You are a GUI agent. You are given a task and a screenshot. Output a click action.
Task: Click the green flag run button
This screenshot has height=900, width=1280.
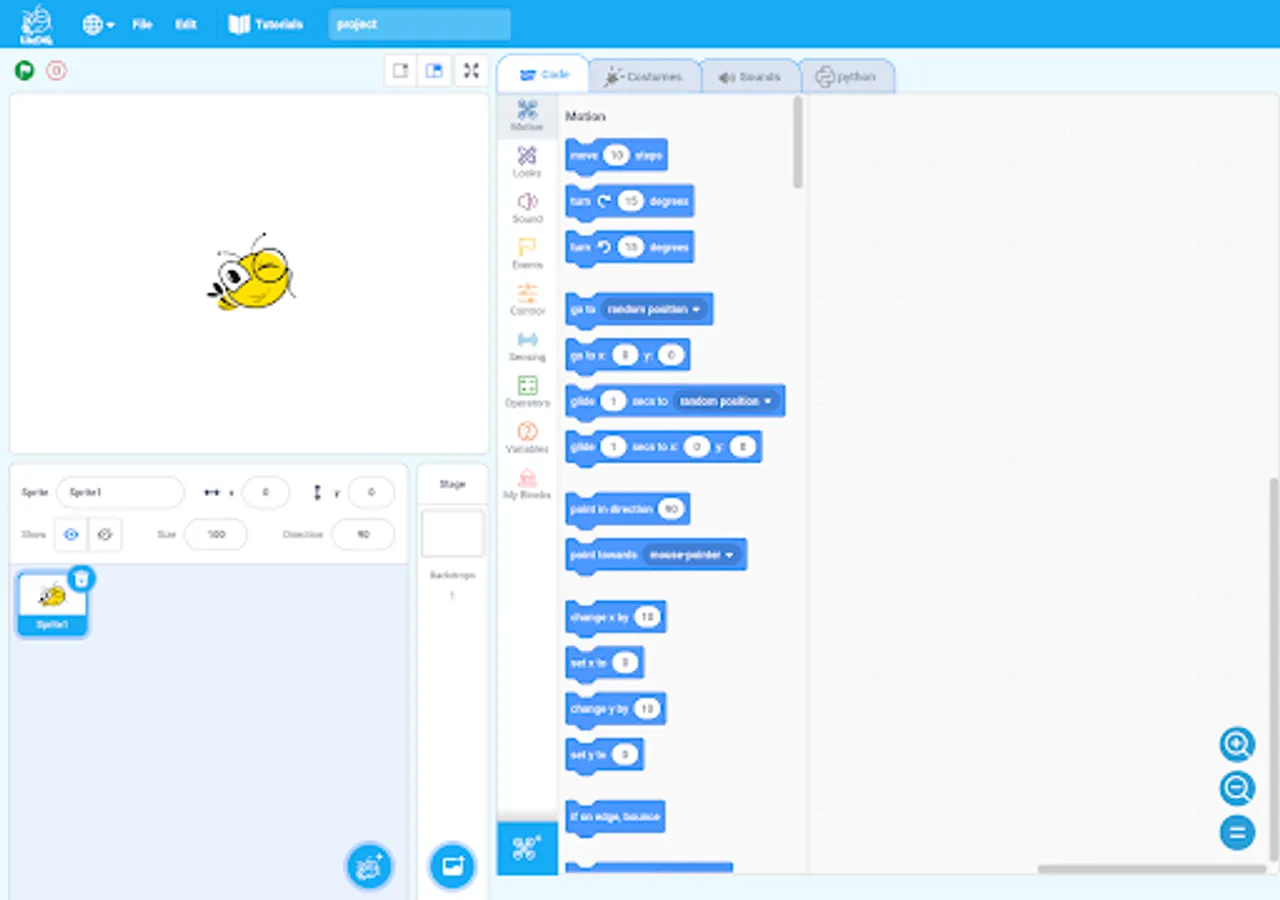coord(25,71)
